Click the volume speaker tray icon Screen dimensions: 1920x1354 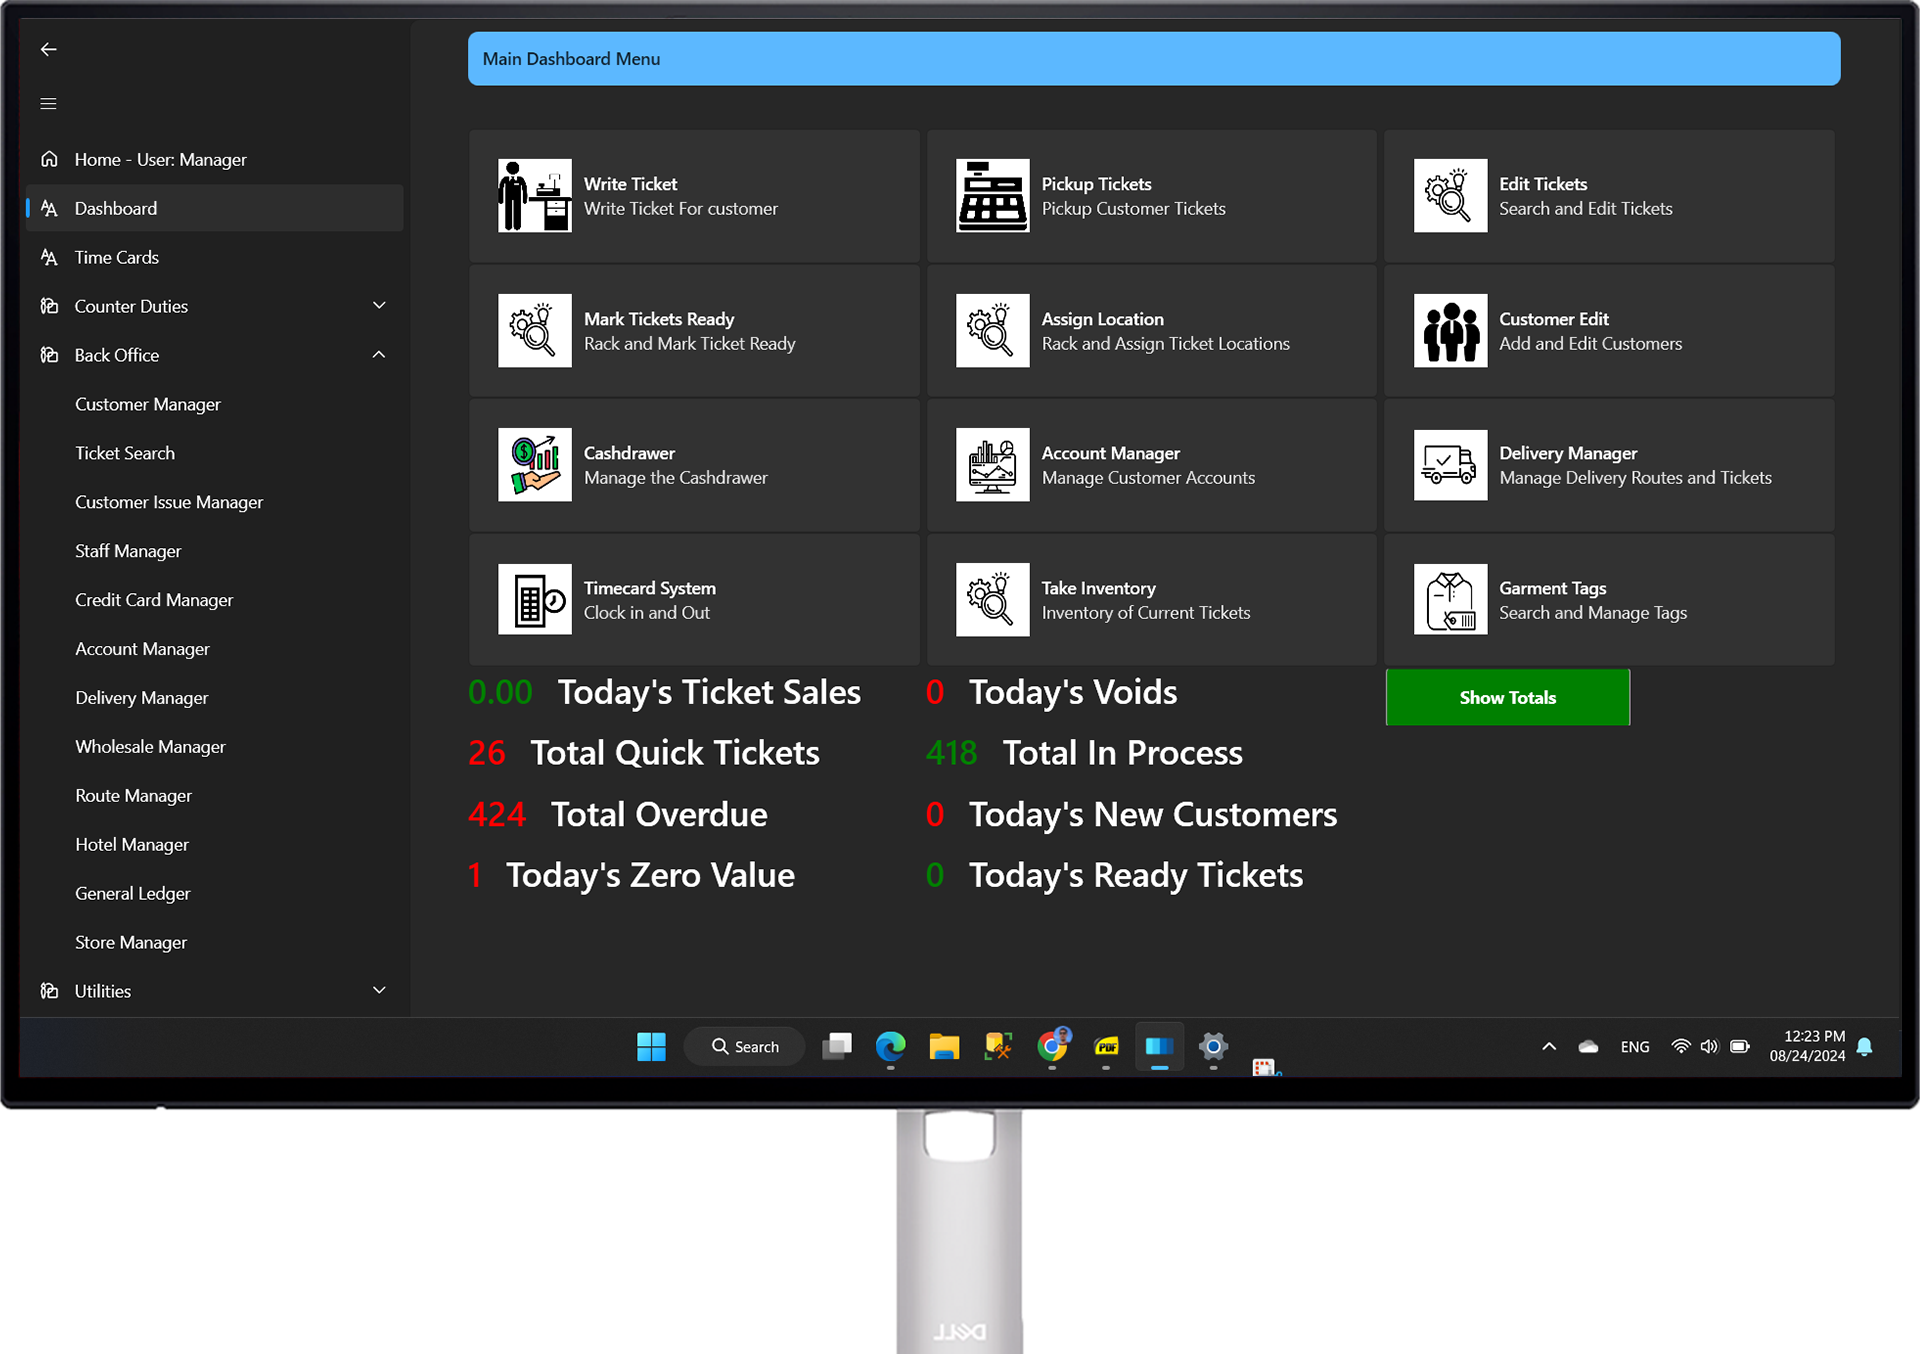(x=1709, y=1047)
